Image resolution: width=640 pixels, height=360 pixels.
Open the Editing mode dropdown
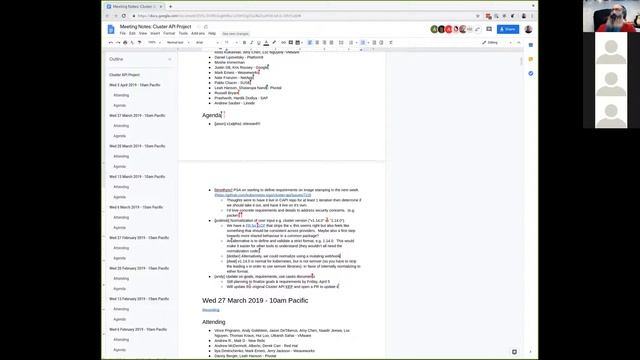click(x=496, y=42)
